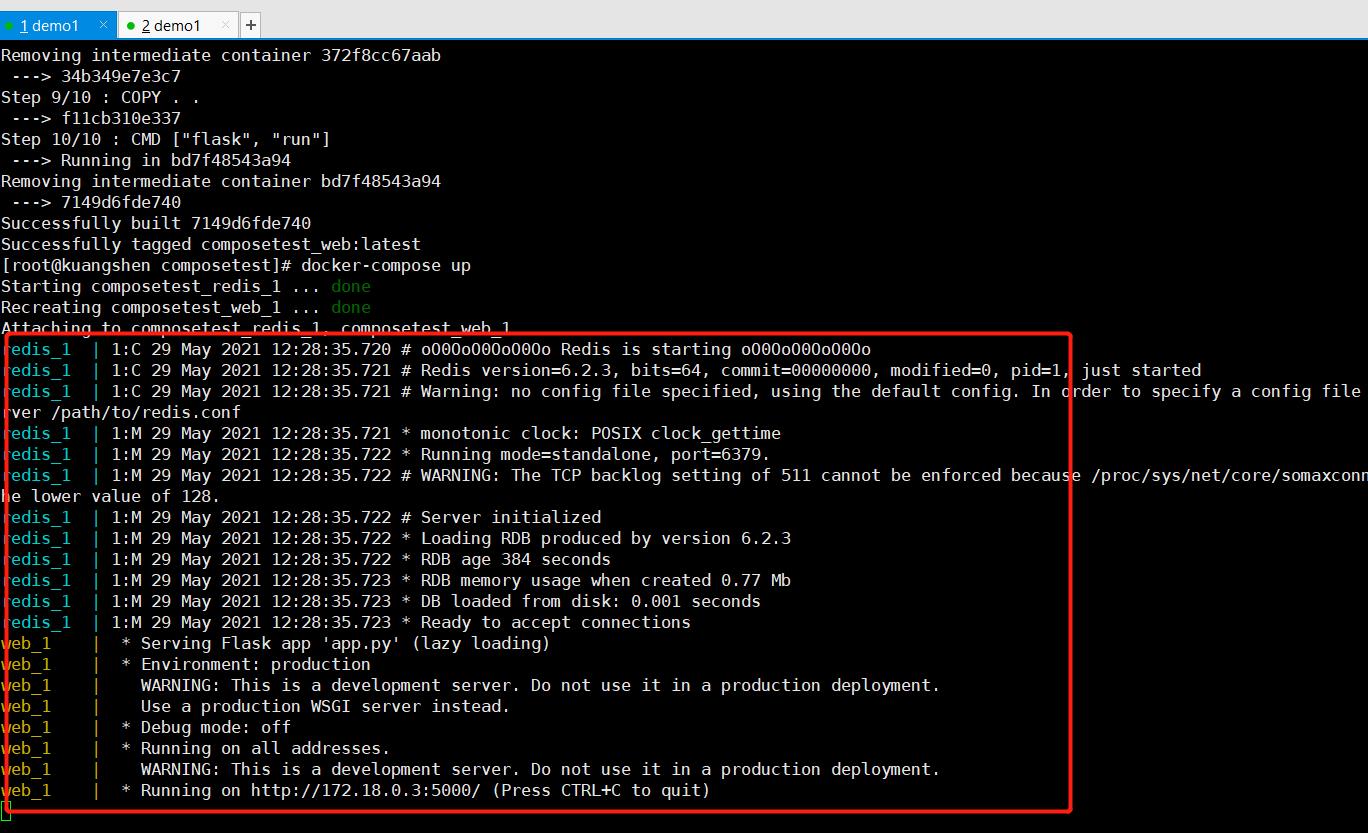Click '(Press CTRL+C to quit)' text
The height and width of the screenshot is (833, 1368).
pyautogui.click(x=601, y=791)
